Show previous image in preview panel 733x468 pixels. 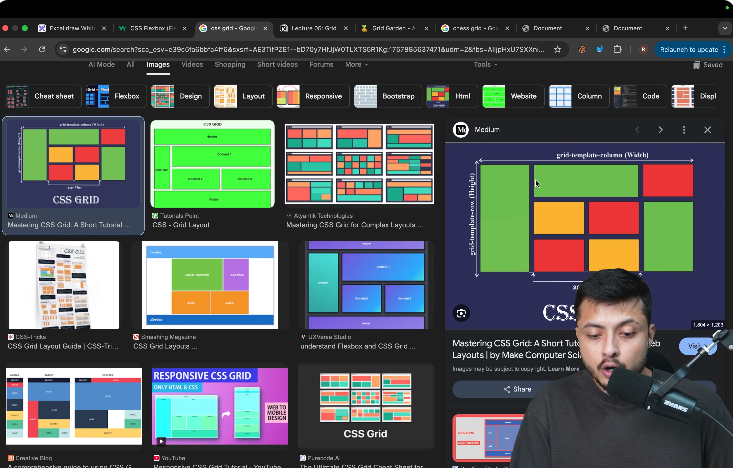tap(637, 130)
